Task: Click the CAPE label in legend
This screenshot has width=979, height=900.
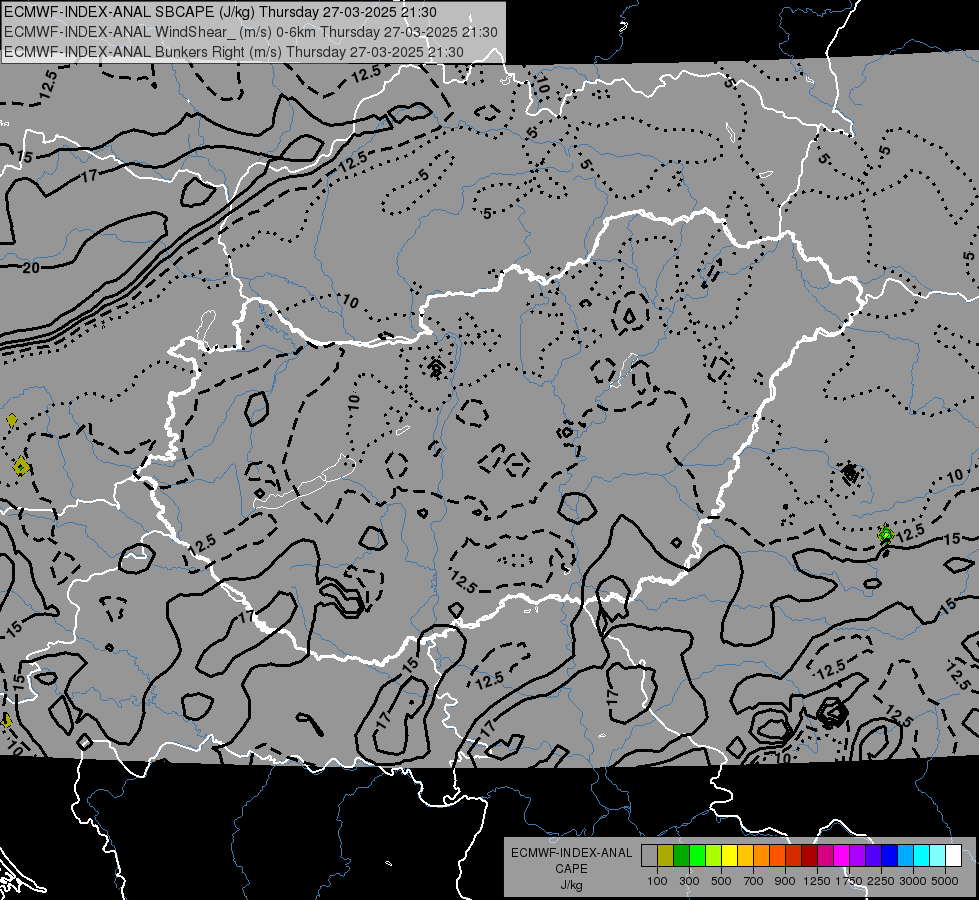Action: pos(571,869)
